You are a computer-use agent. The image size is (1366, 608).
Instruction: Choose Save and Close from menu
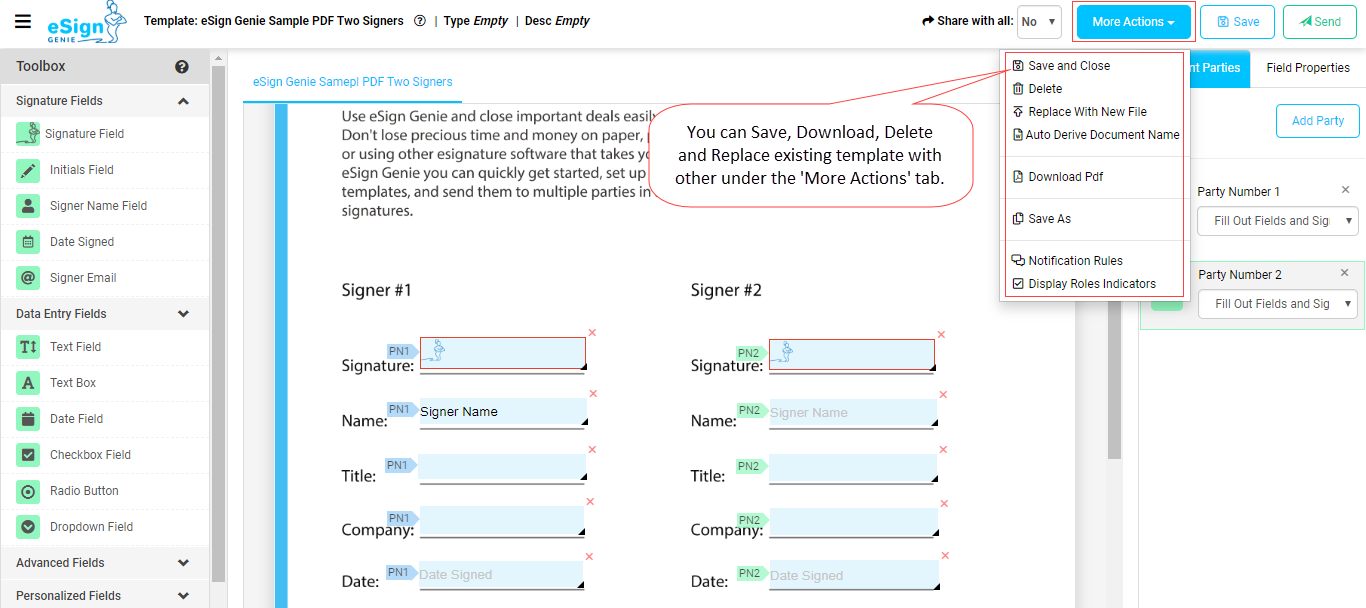(1060, 66)
